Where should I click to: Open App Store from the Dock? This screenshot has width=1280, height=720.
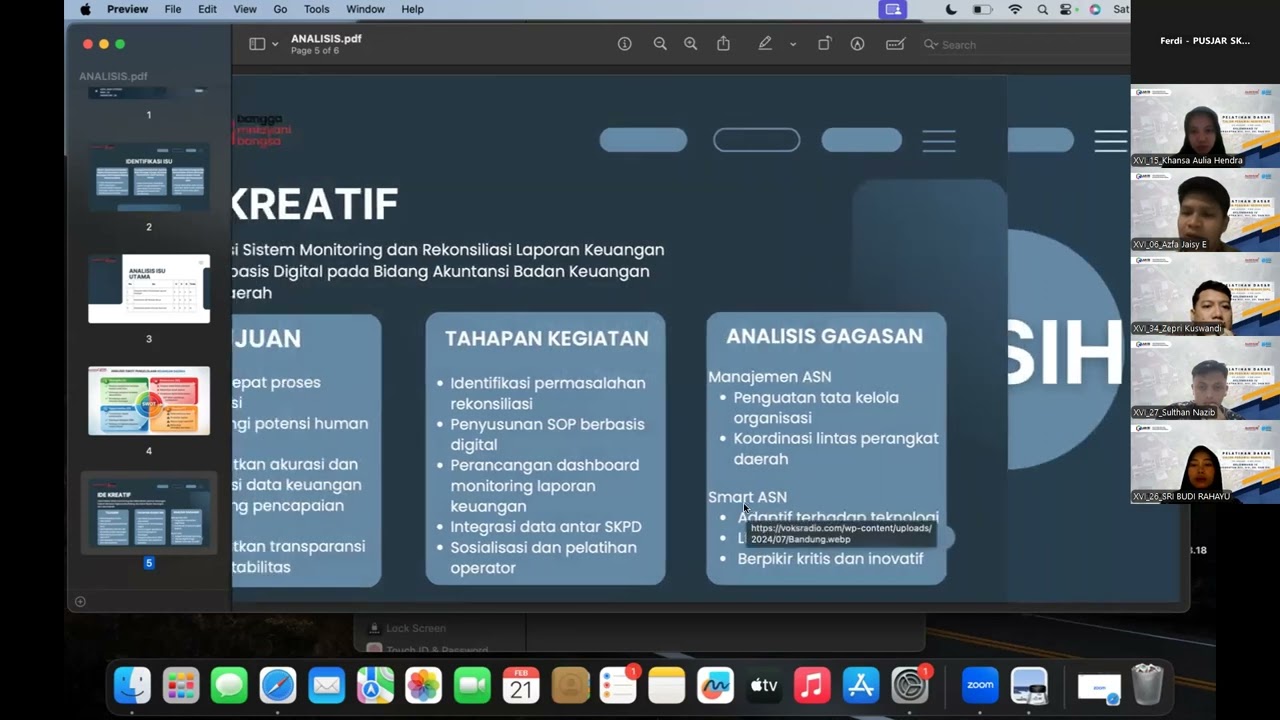point(861,685)
